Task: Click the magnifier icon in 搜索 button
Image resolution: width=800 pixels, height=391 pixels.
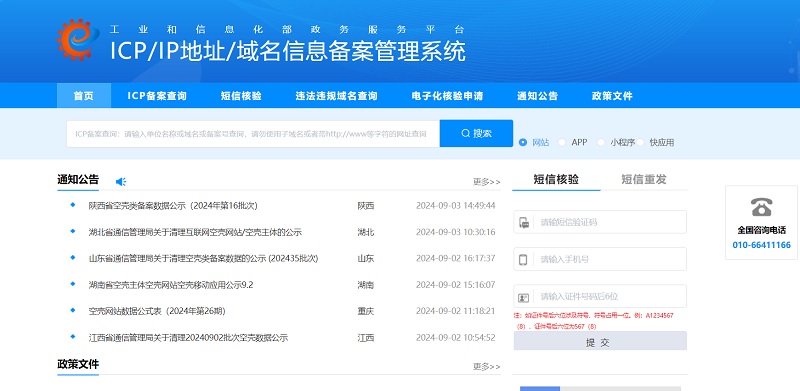Action: click(x=465, y=133)
